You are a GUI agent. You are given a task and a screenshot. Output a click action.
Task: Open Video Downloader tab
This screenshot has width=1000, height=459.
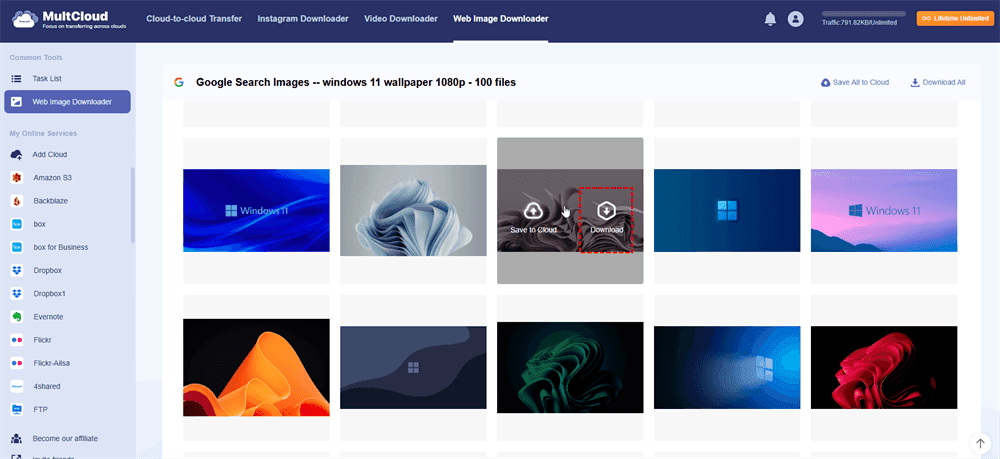401,19
